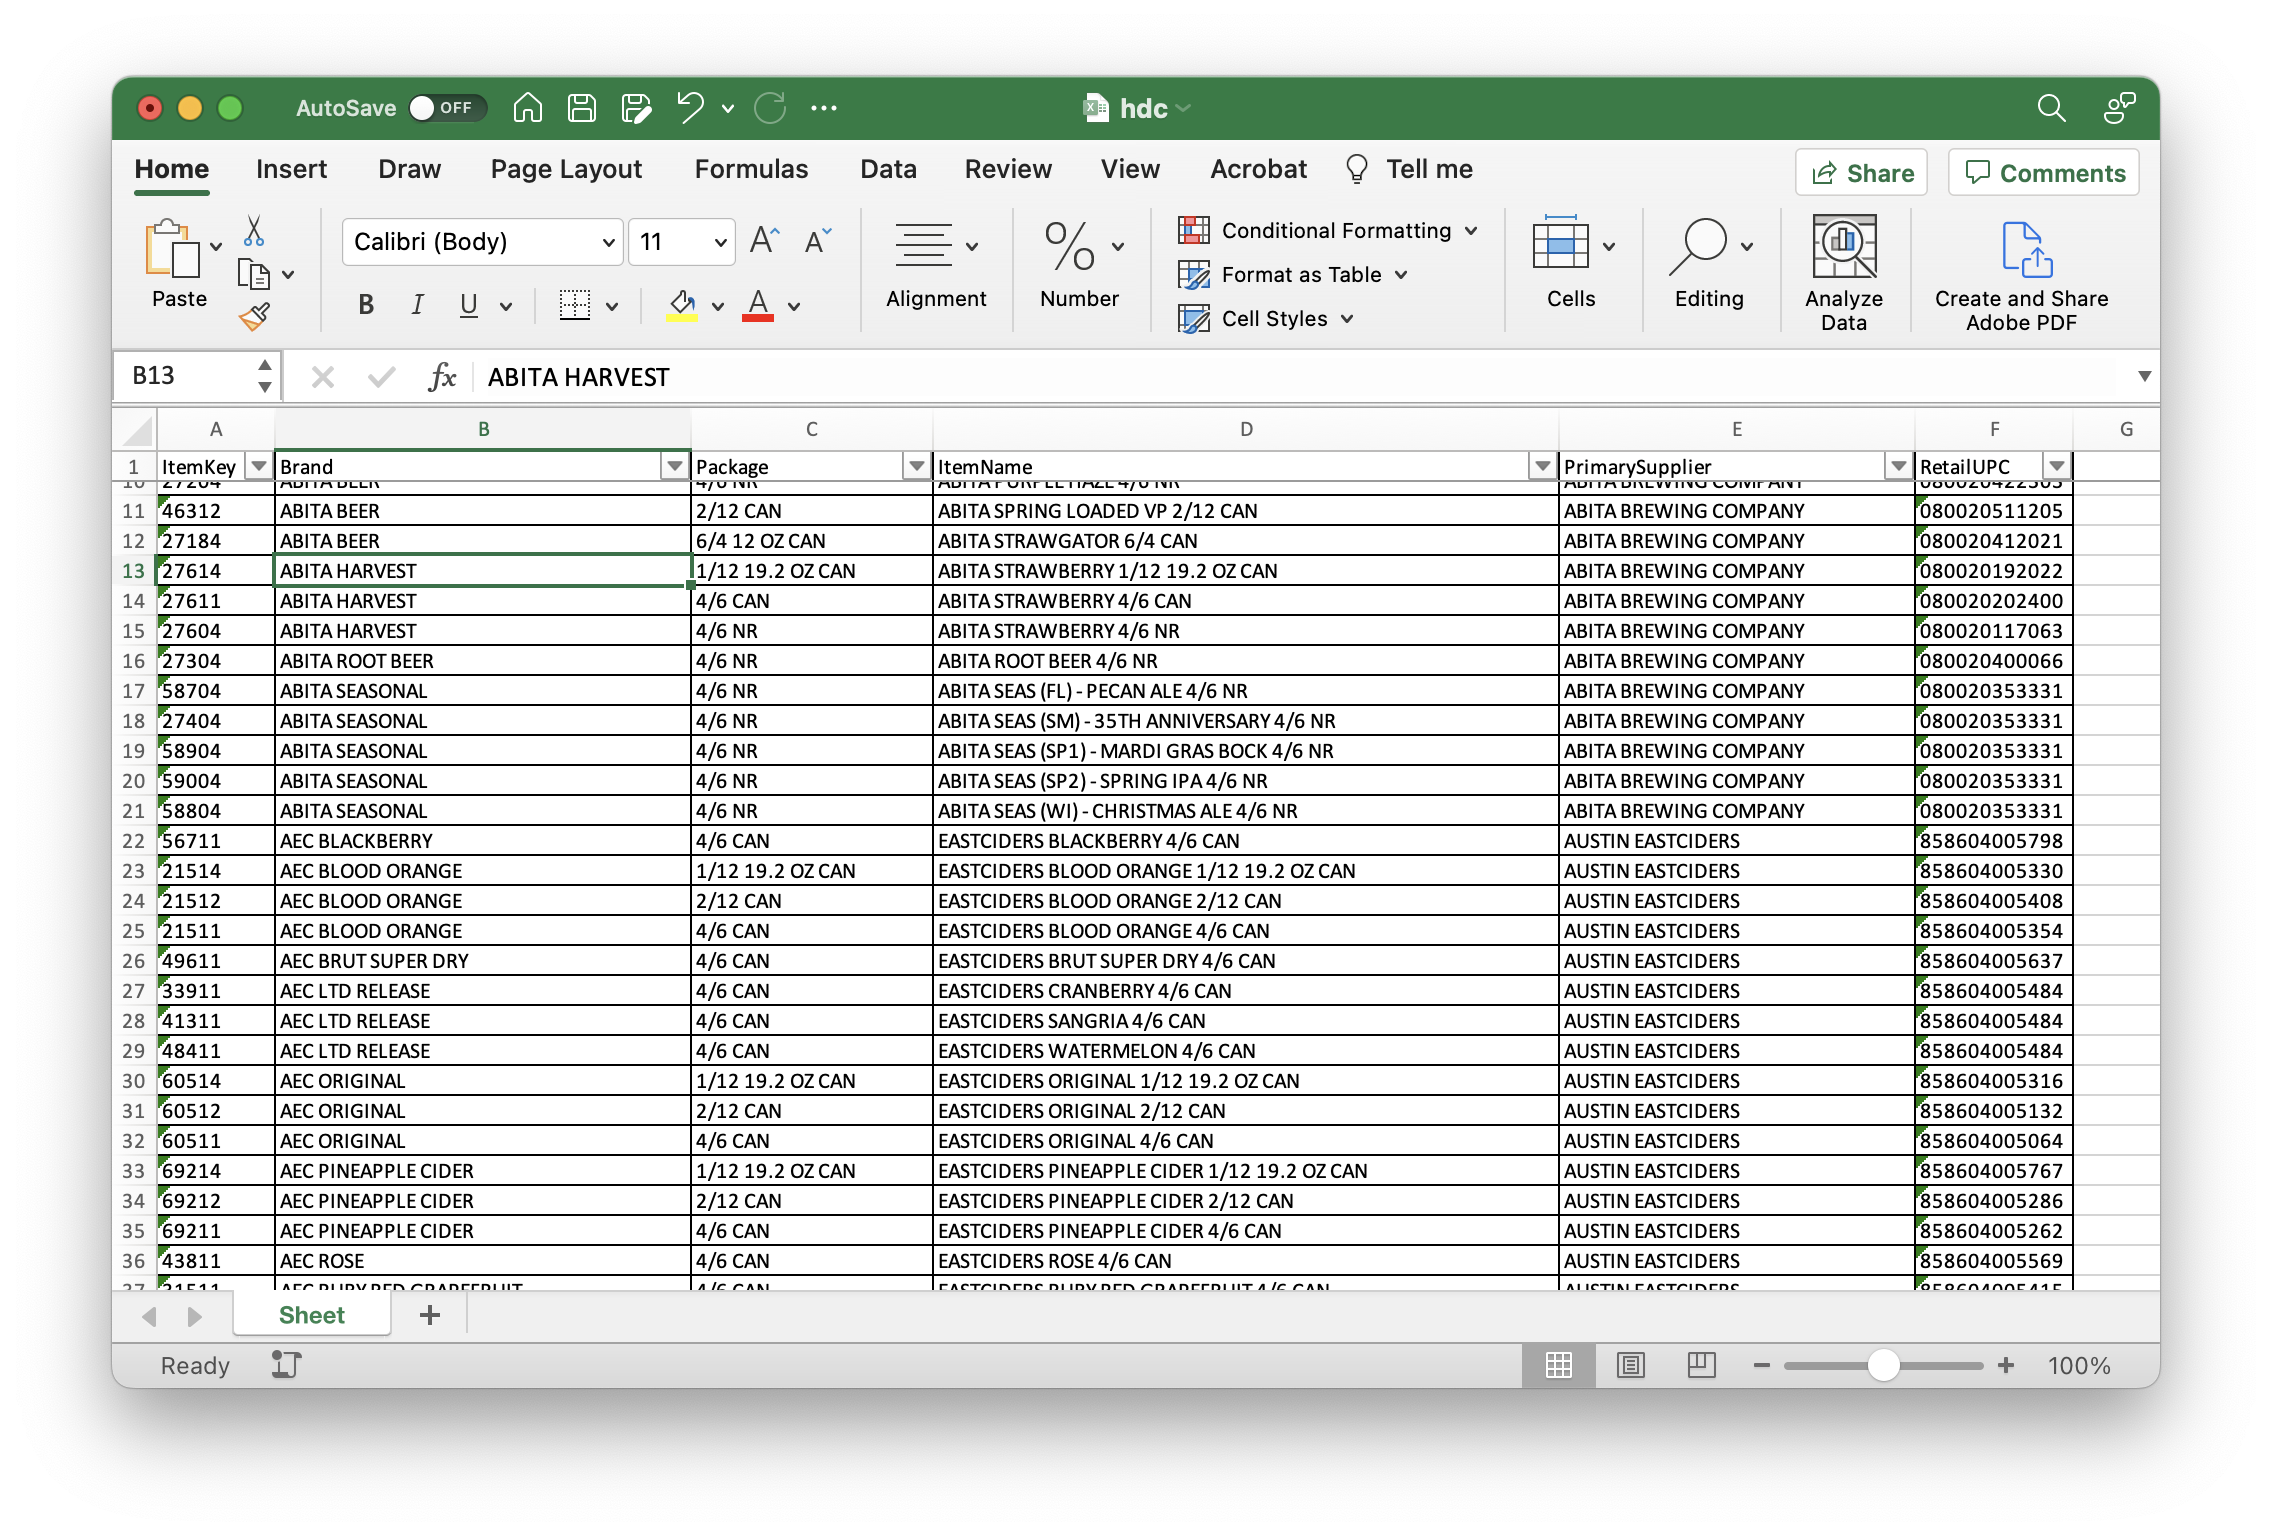Apply yellow fill color bucket
The height and width of the screenshot is (1536, 2272).
click(x=682, y=305)
